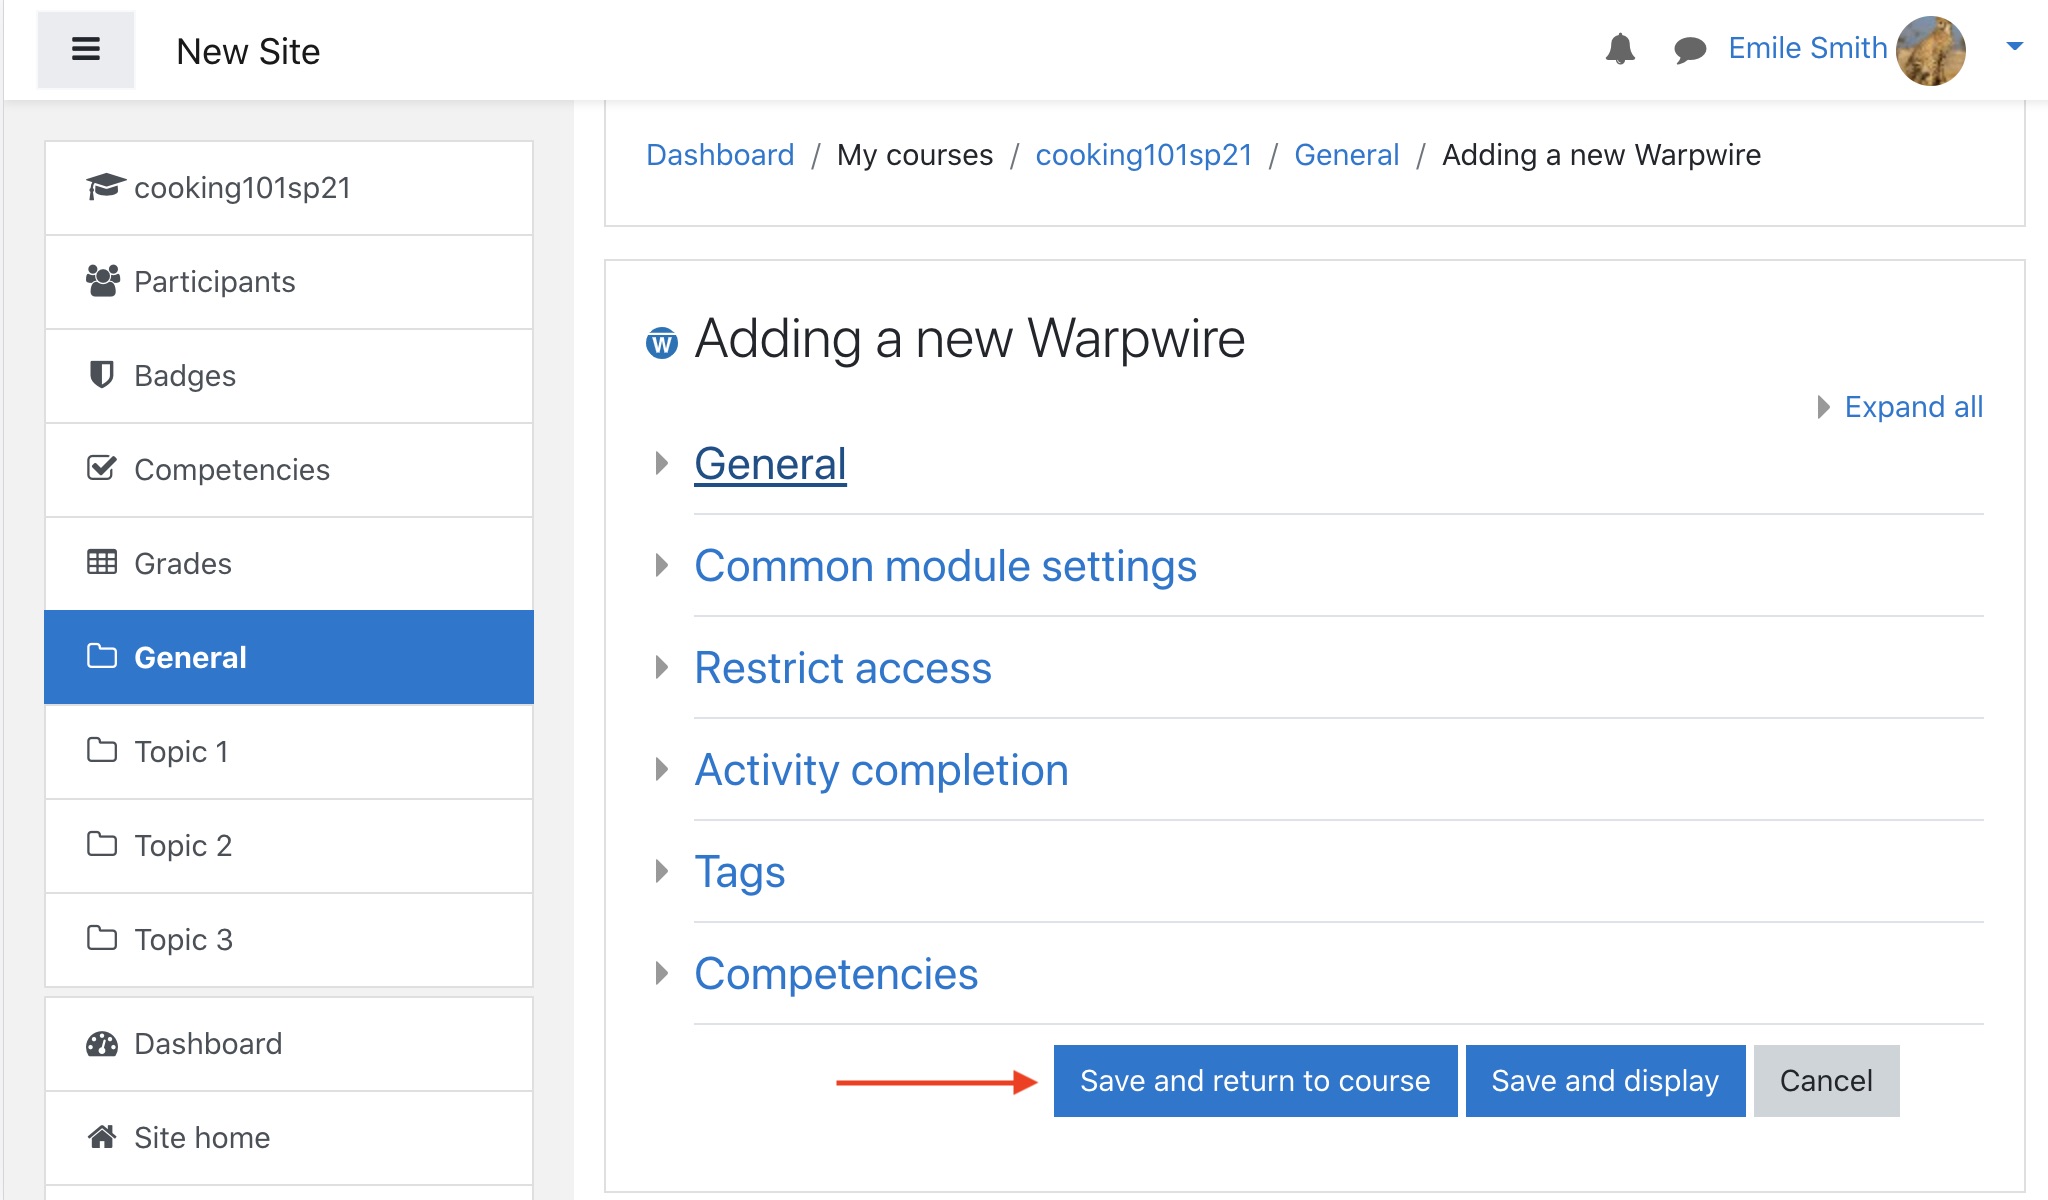Expand the Restrict access section
This screenshot has width=2048, height=1200.
[x=842, y=668]
